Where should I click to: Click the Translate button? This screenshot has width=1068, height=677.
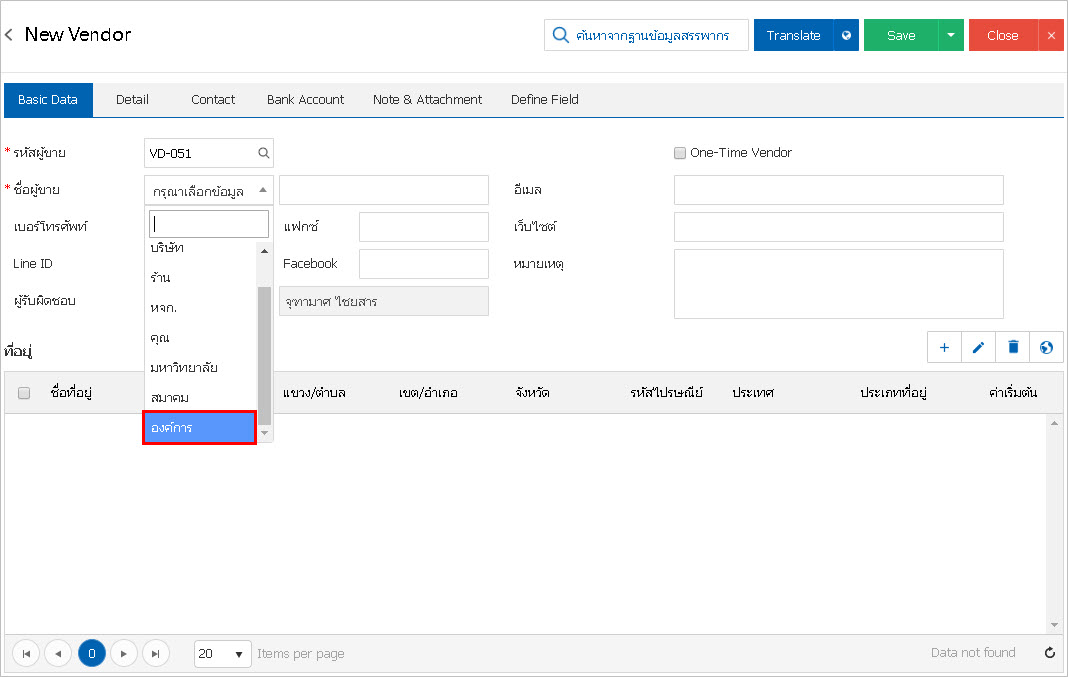pyautogui.click(x=794, y=35)
